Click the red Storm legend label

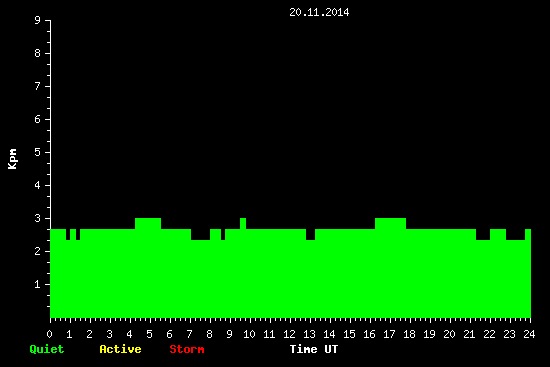click(x=187, y=349)
